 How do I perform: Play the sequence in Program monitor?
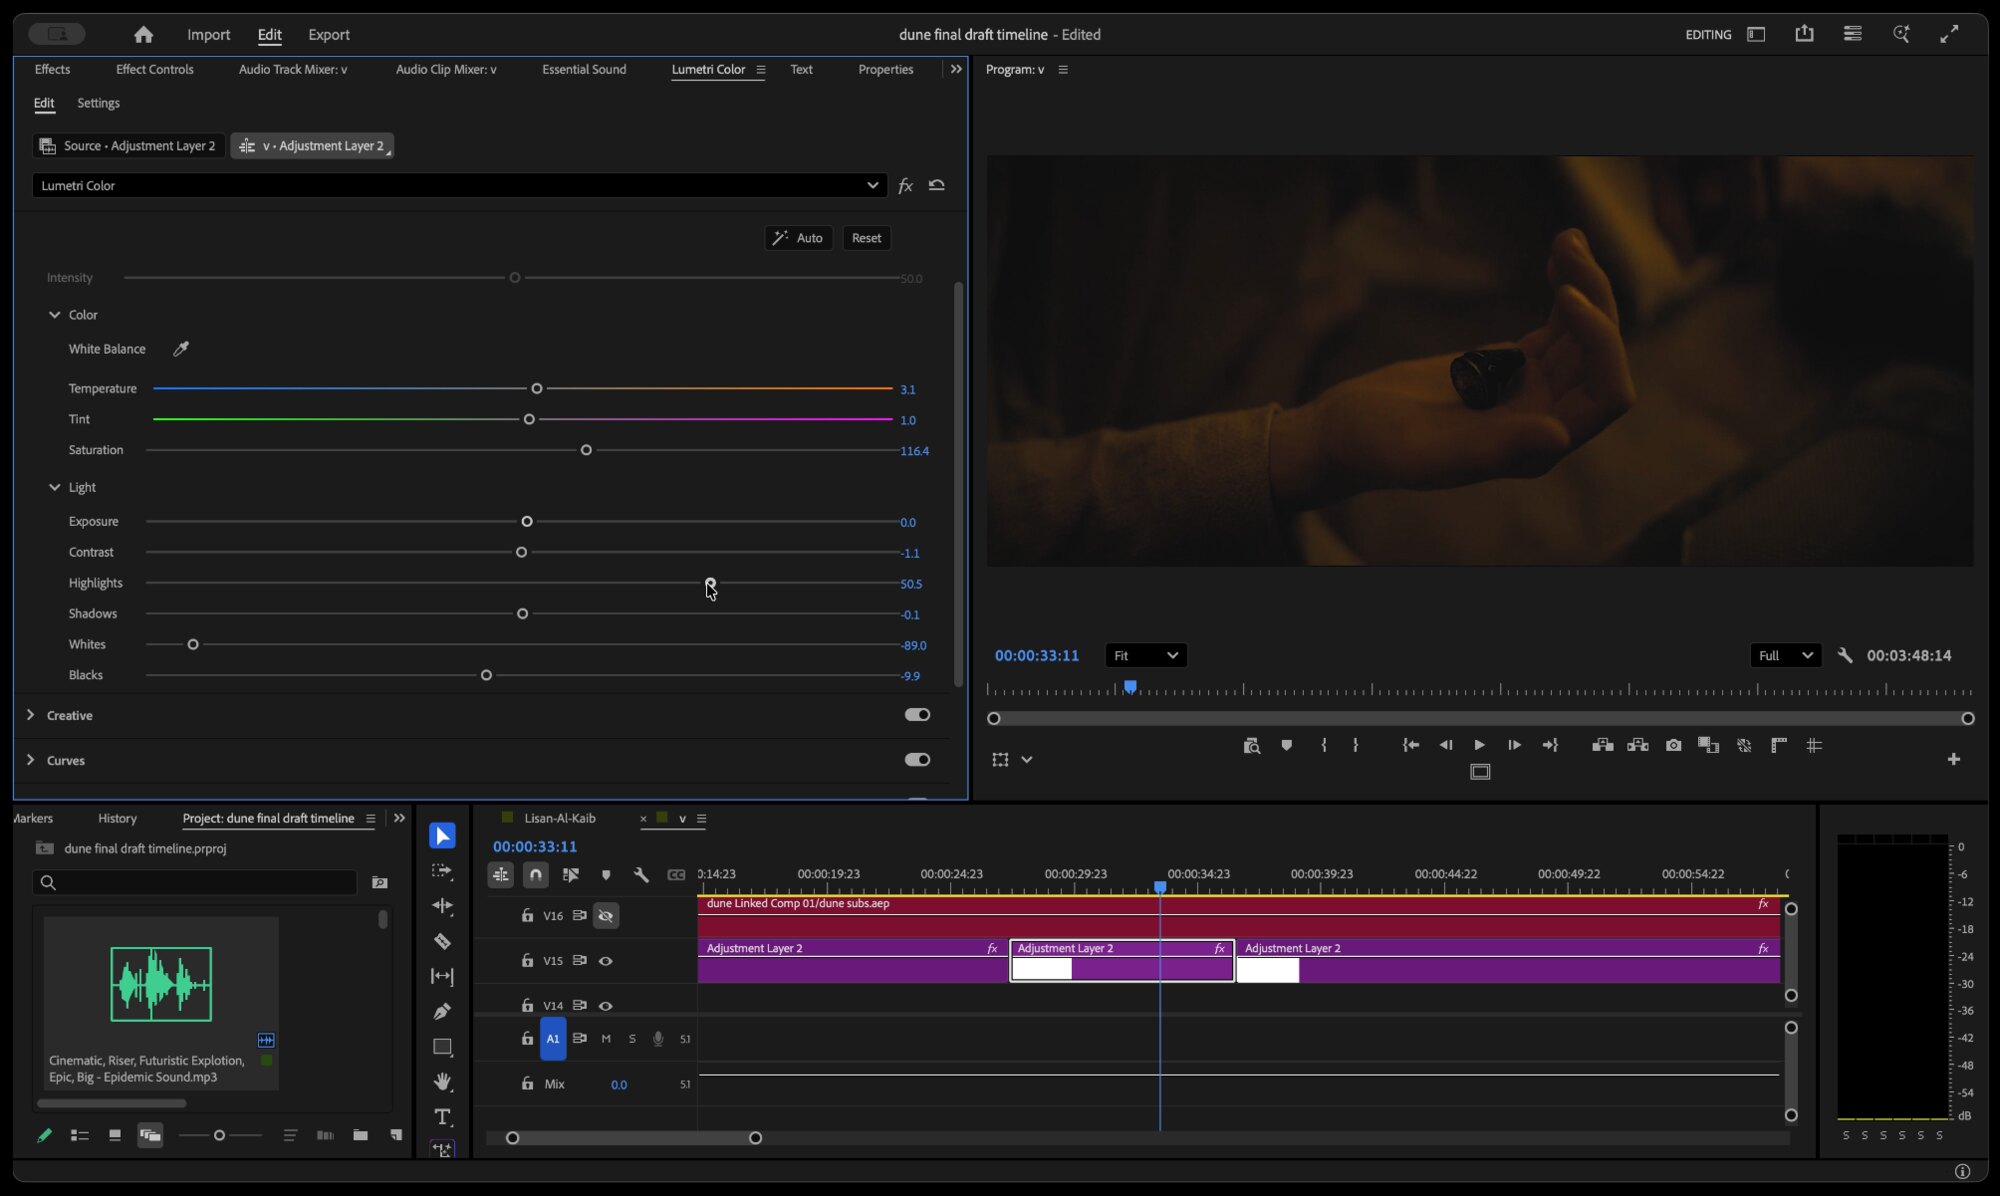tap(1479, 745)
